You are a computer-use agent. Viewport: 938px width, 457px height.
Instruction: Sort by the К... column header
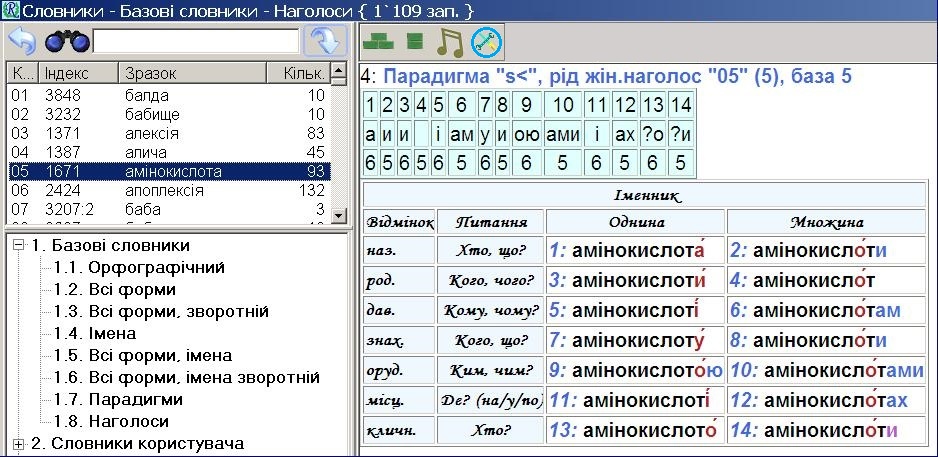click(x=23, y=73)
